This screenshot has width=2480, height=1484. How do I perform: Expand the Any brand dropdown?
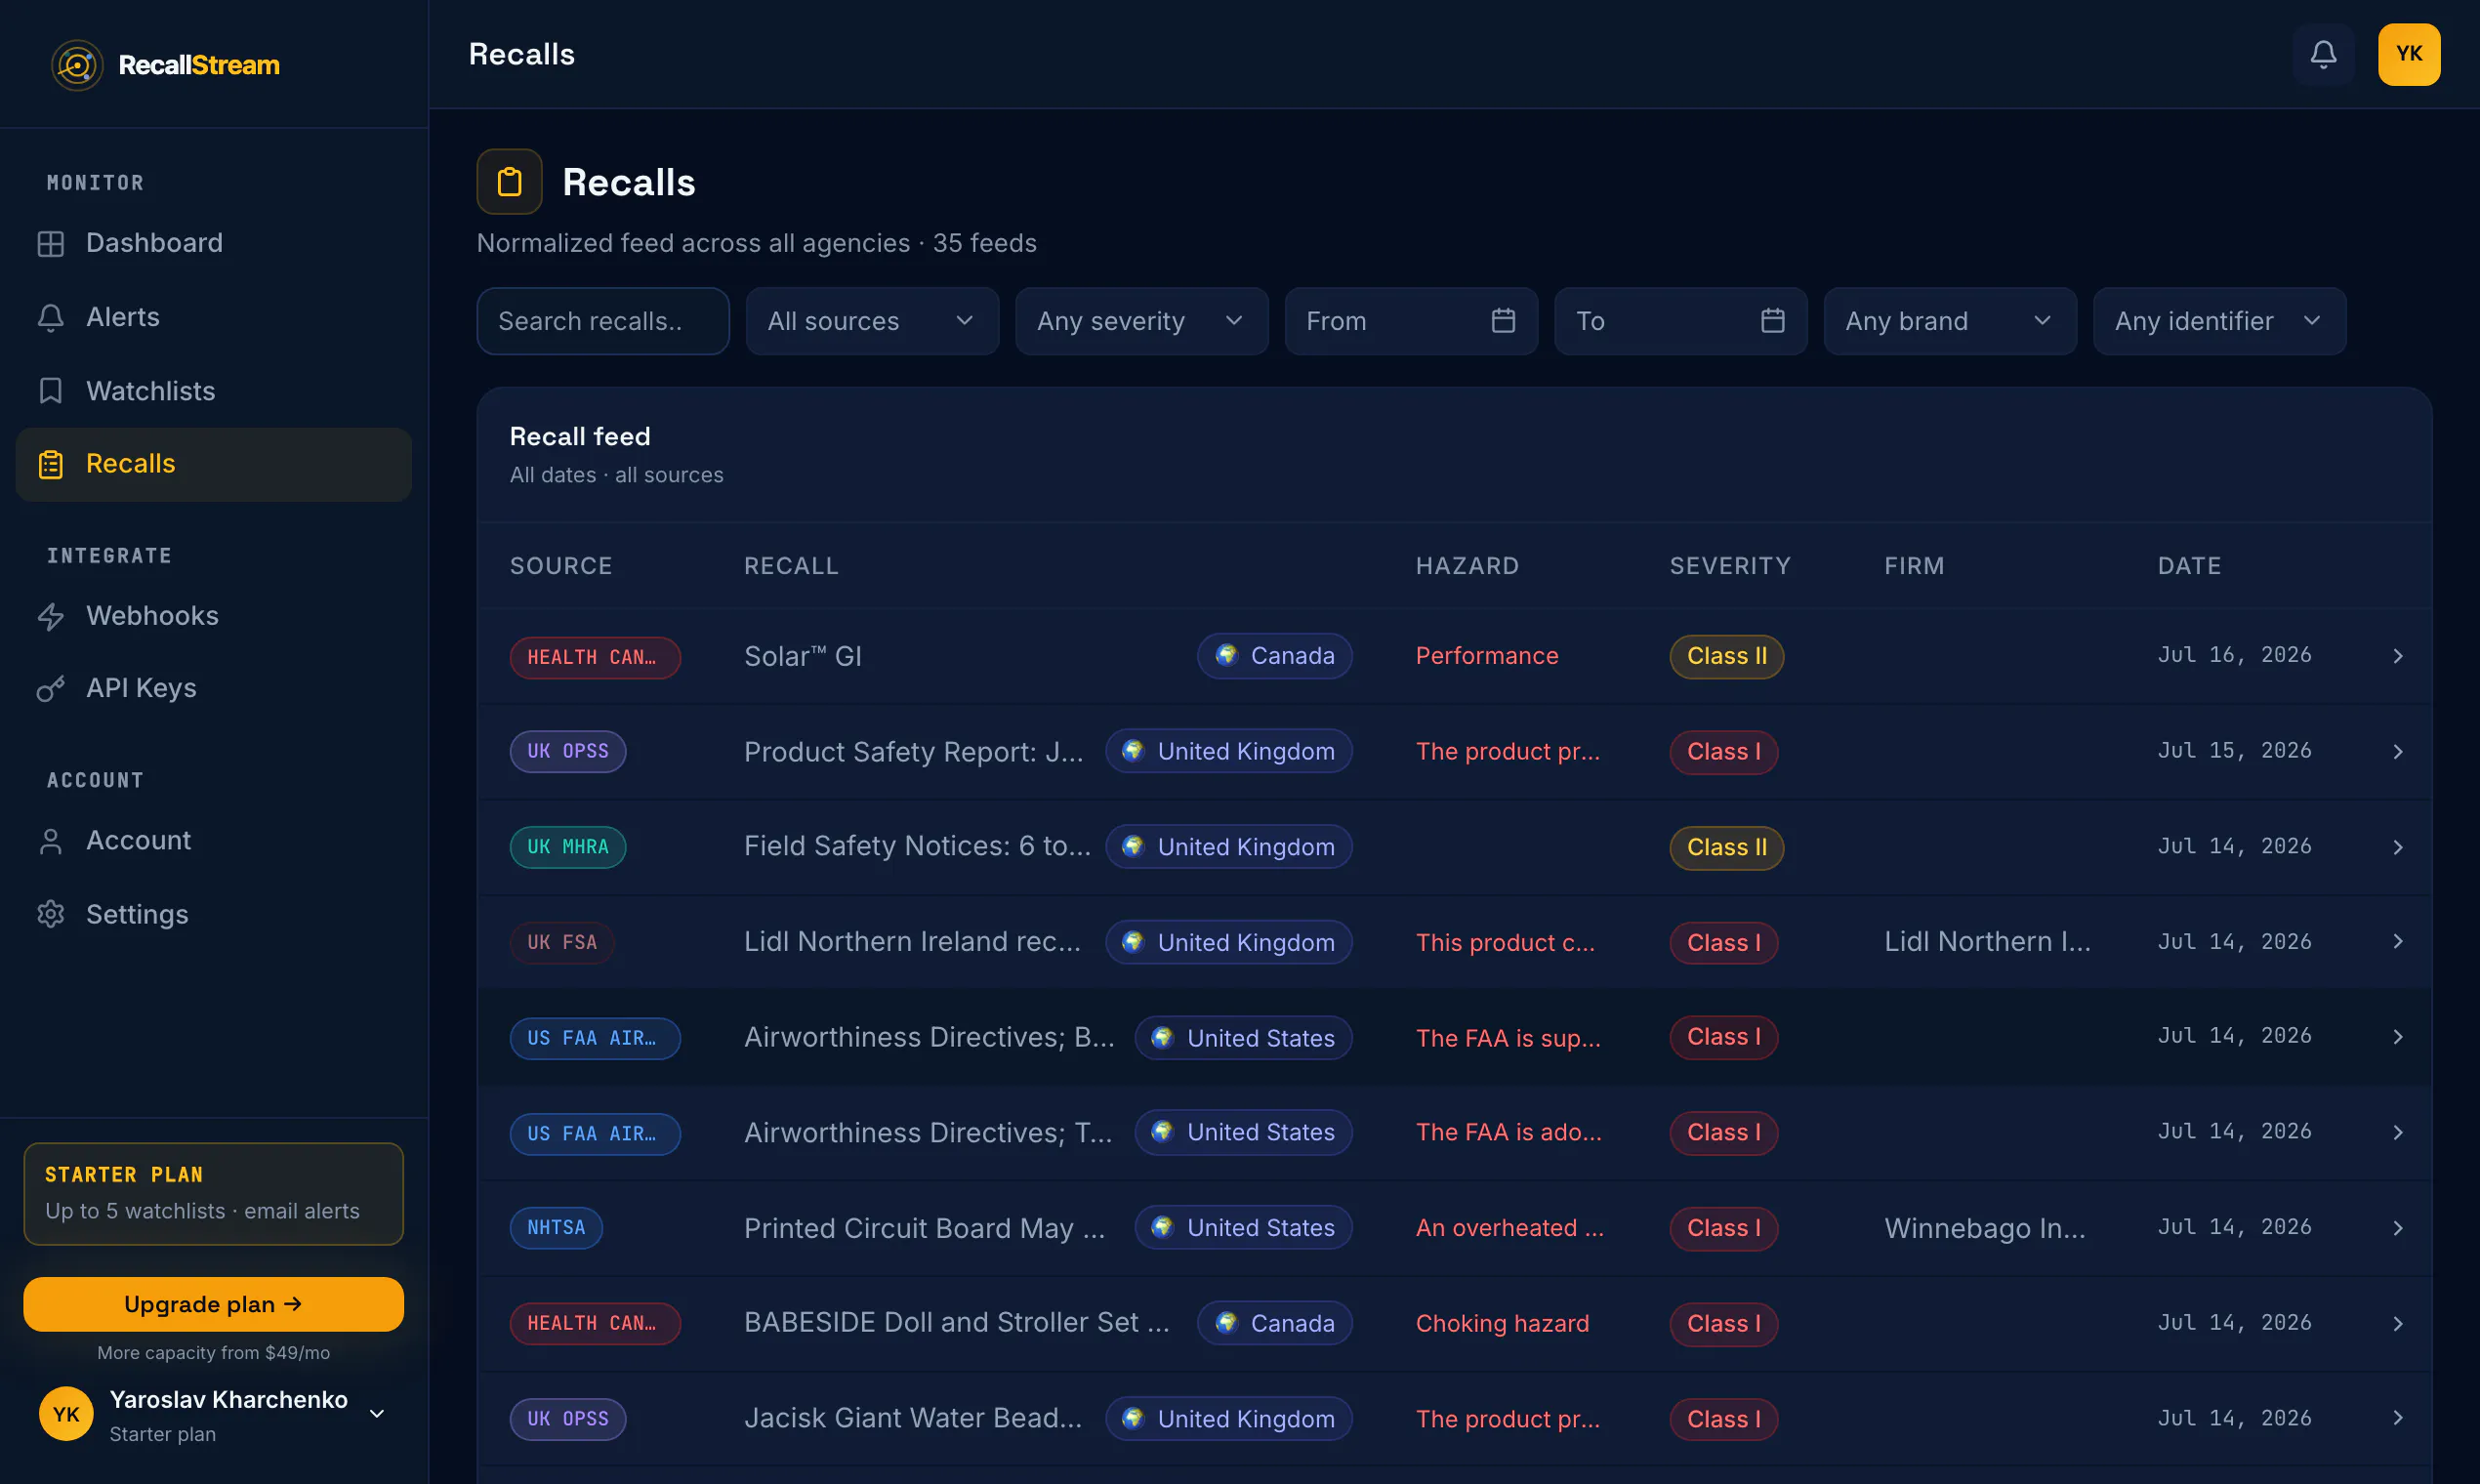tap(1950, 321)
